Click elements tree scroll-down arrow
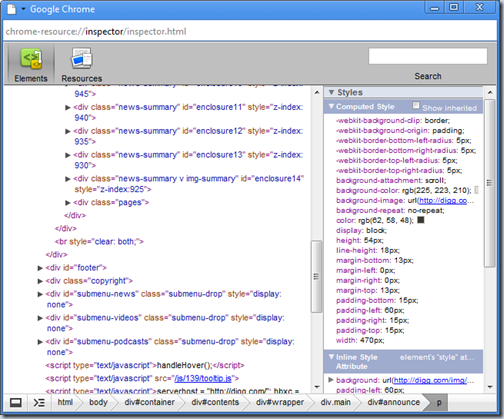This screenshot has width=504, height=419. click(317, 387)
